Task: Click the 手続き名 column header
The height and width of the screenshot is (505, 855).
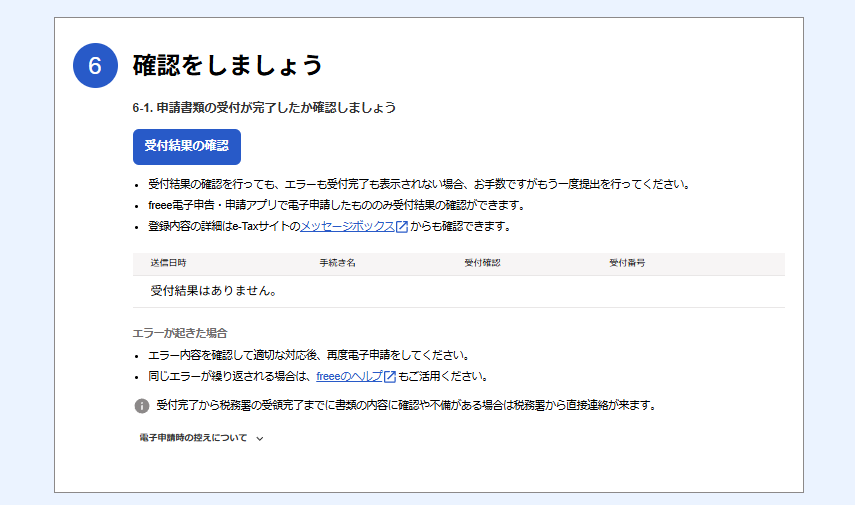Action: coord(338,263)
